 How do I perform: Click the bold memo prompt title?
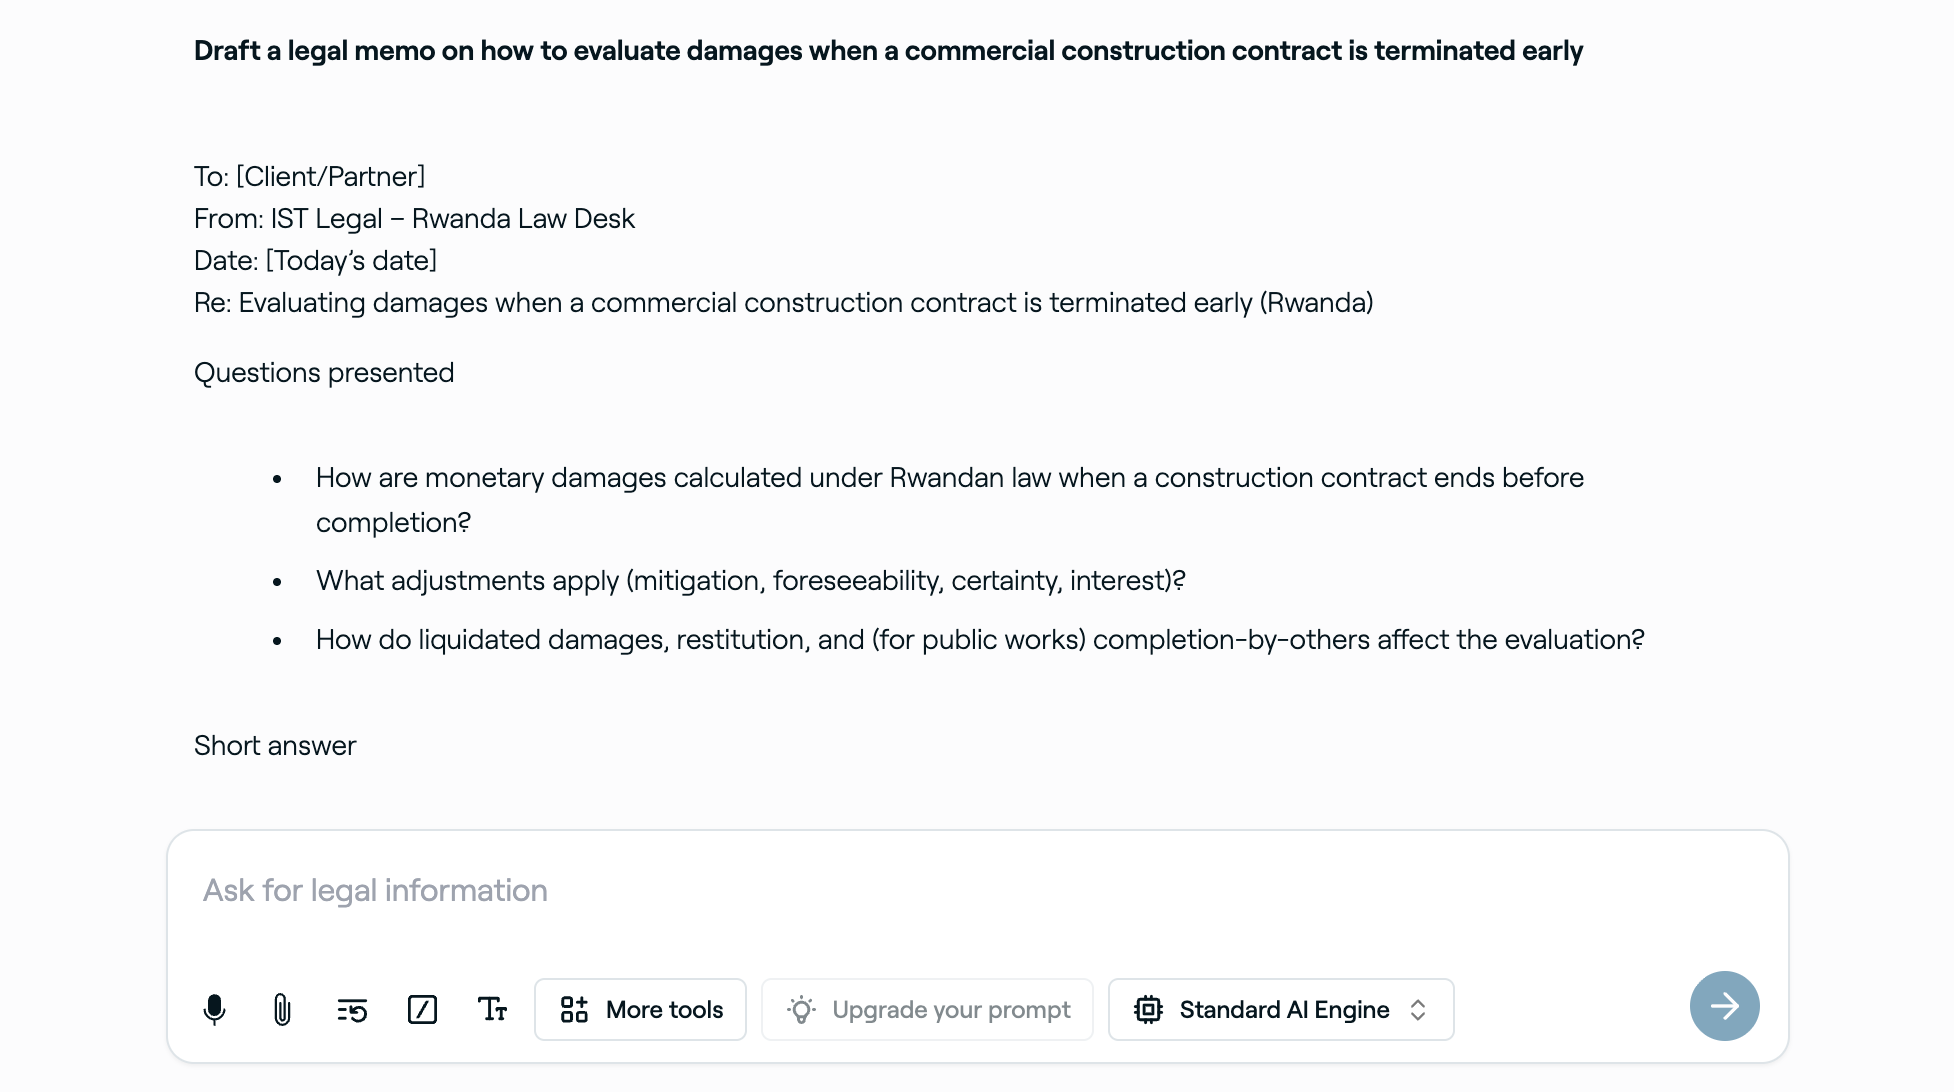888,51
